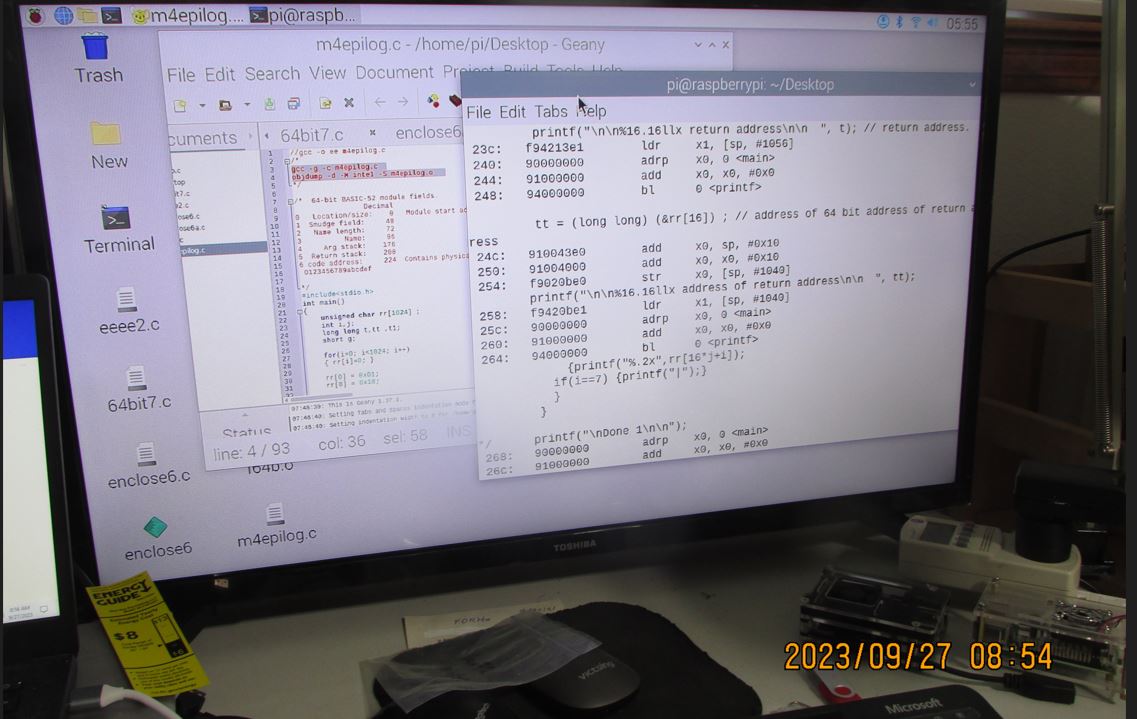Open the file manager from the panel
The width and height of the screenshot is (1137, 719).
(x=87, y=15)
